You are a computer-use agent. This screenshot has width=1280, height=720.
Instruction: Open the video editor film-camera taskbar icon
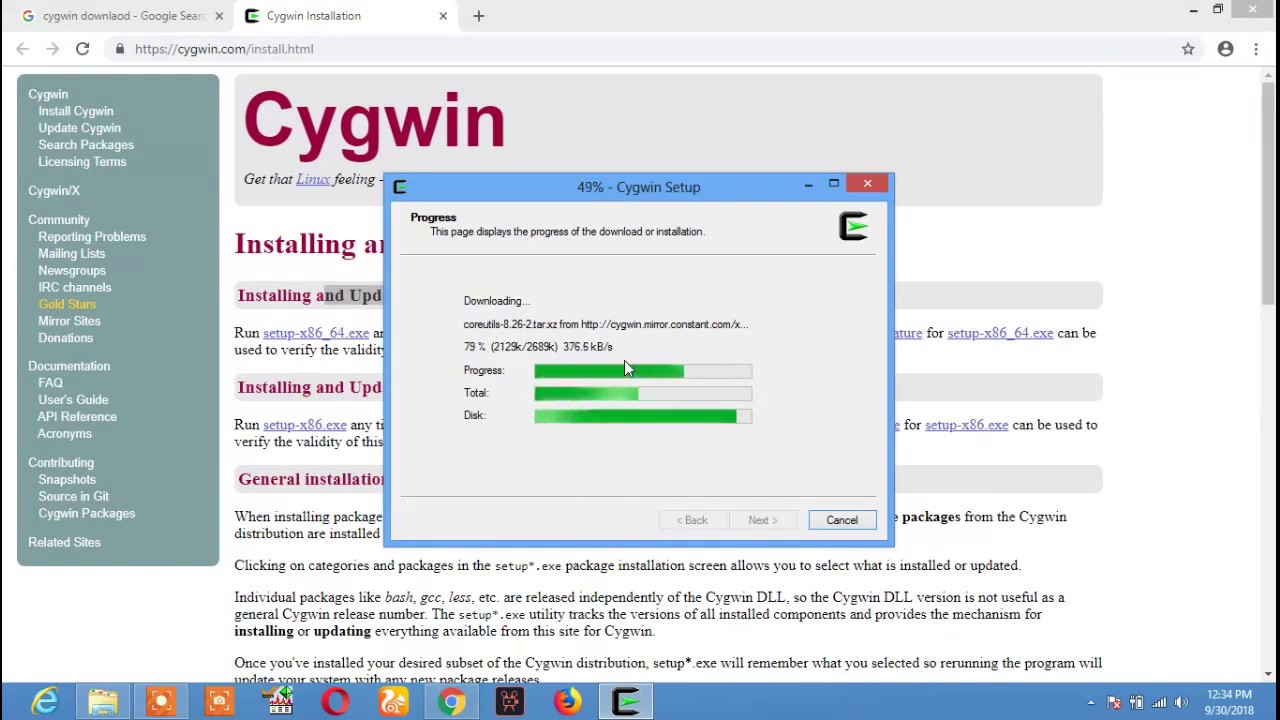pyautogui.click(x=509, y=701)
